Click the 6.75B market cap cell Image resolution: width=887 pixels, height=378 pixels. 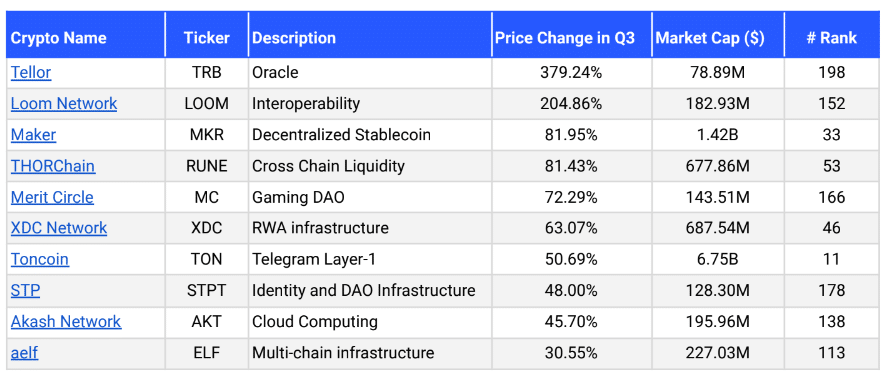[718, 259]
